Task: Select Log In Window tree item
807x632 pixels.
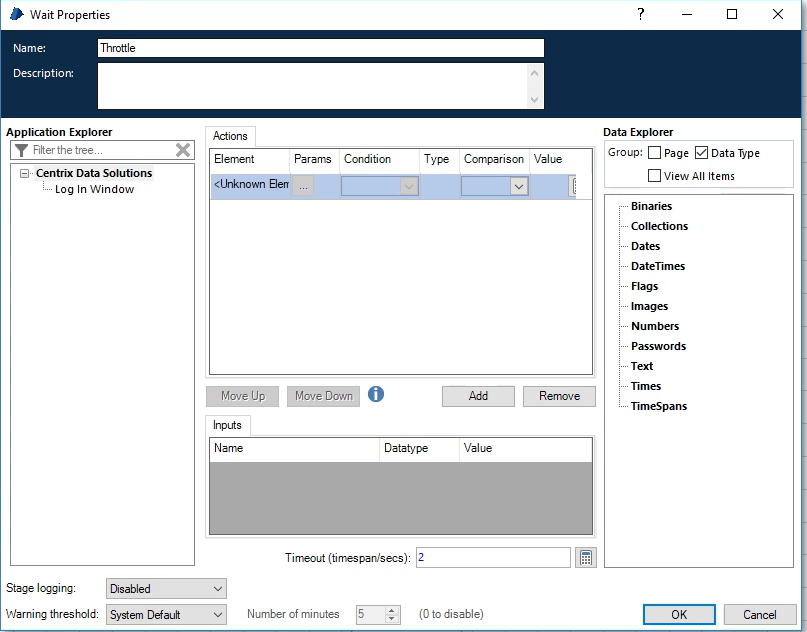Action: (94, 189)
